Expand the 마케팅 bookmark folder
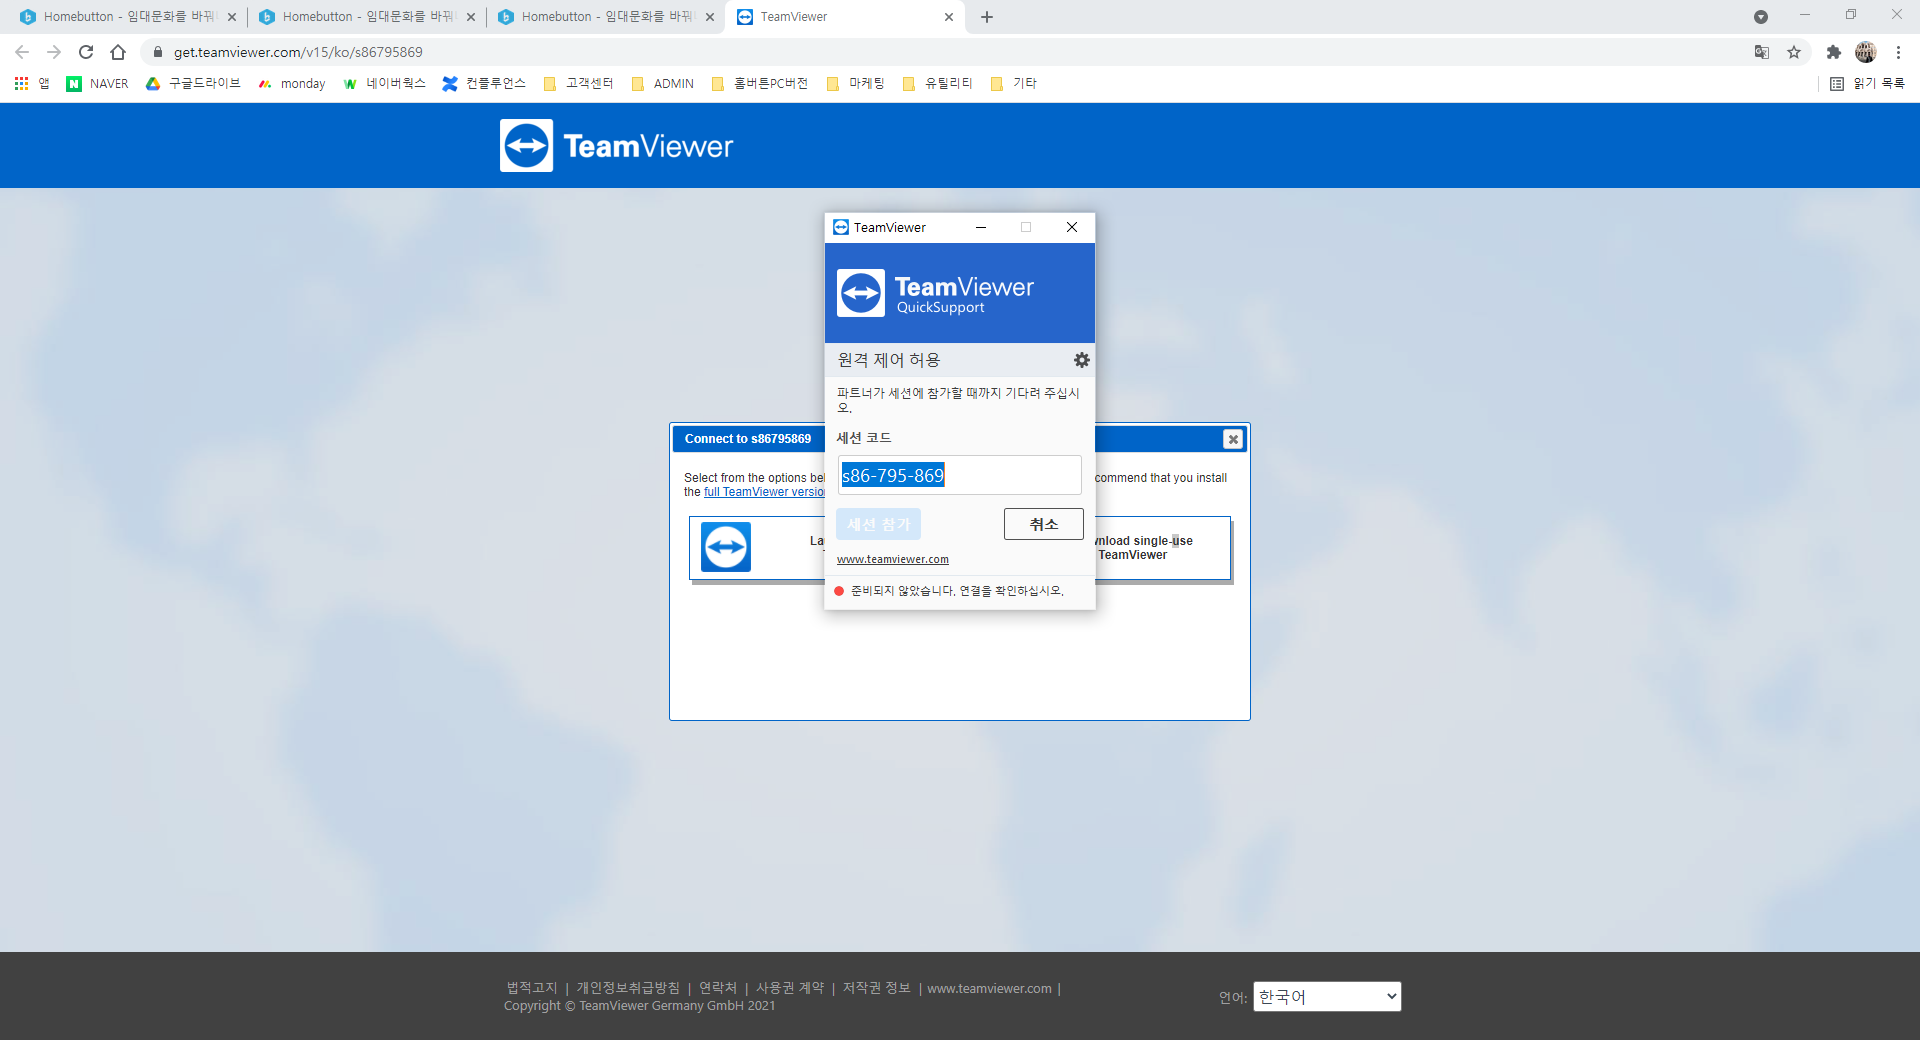The width and height of the screenshot is (1920, 1040). [x=855, y=84]
